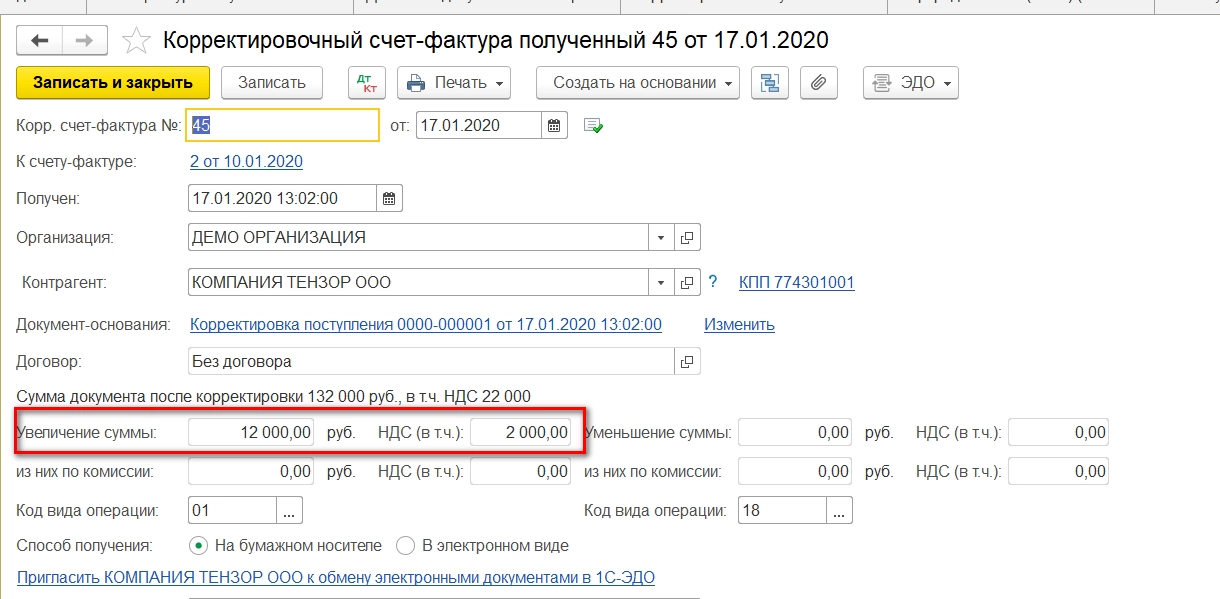Screen dimensions: 1220x599
Task: Click the Записать button
Action: (x=272, y=83)
